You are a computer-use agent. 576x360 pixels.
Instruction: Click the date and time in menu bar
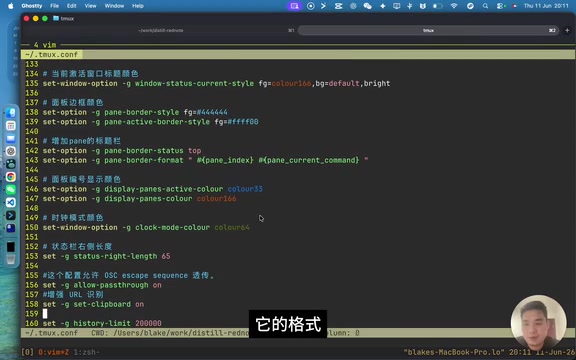[x=546, y=6]
